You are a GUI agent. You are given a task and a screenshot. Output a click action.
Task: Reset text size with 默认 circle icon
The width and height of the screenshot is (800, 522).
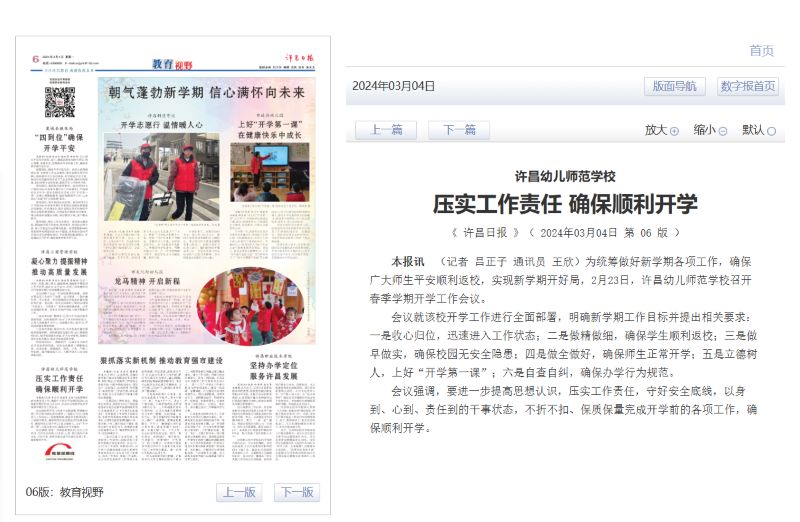click(771, 131)
